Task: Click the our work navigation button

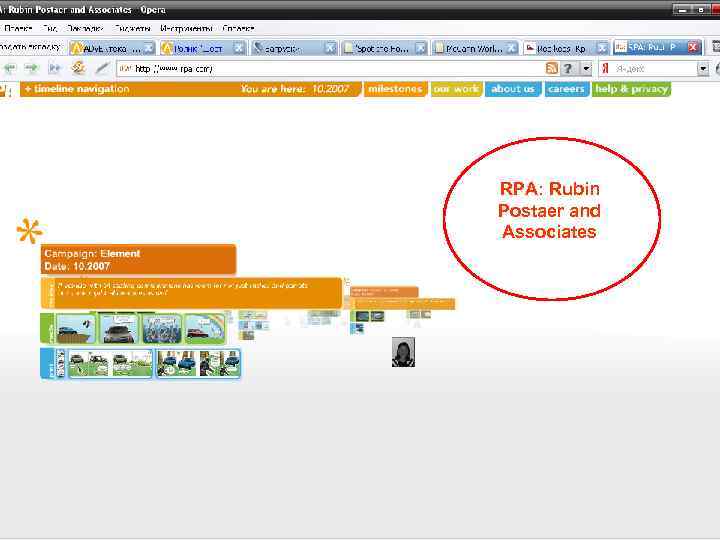Action: [x=456, y=89]
